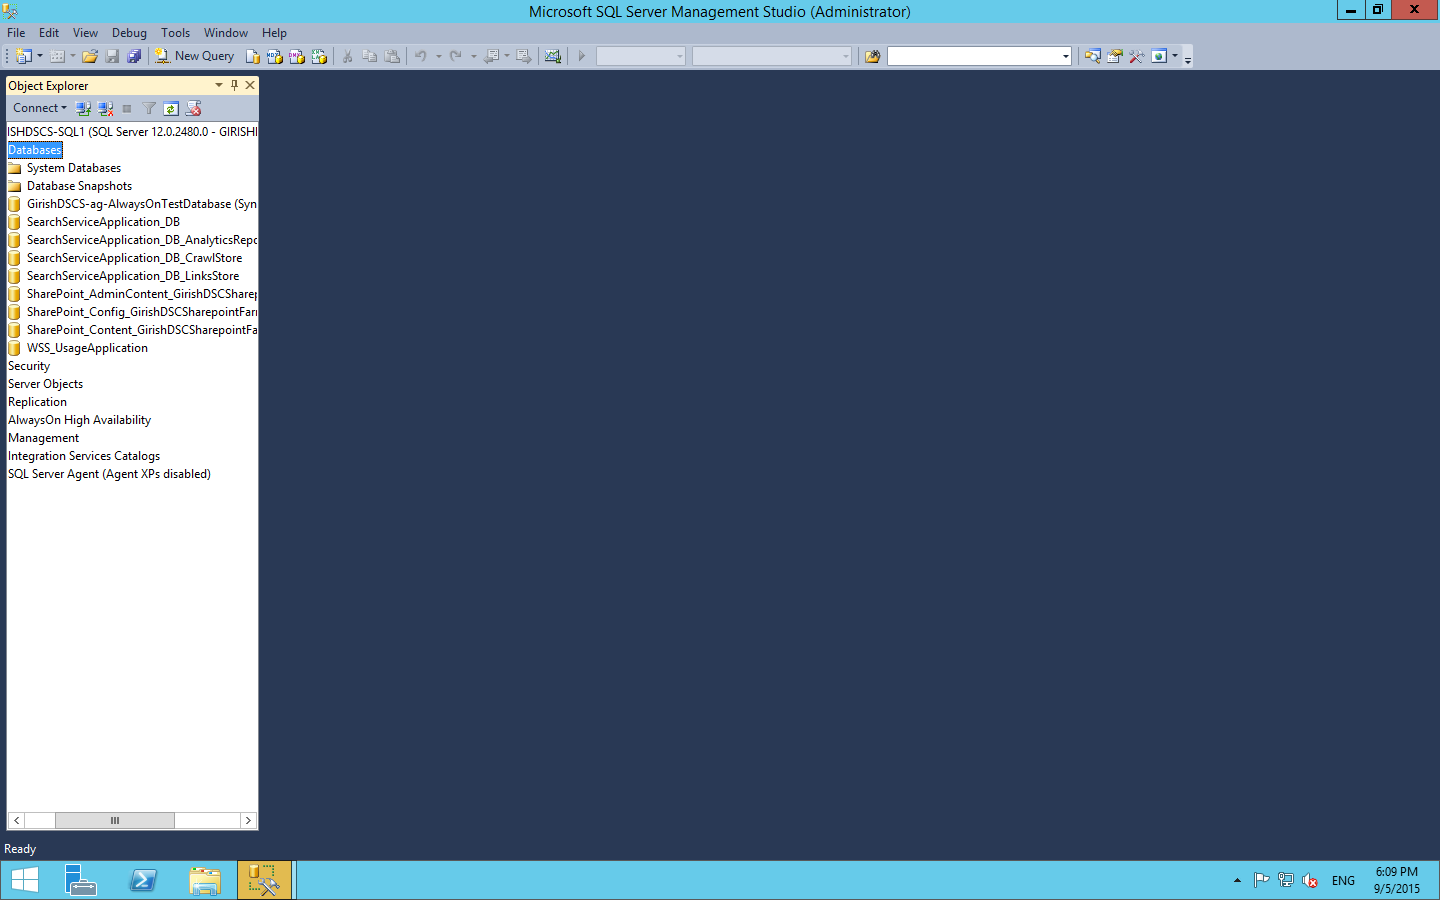Open the Window menu
1440x900 pixels.
tap(226, 33)
